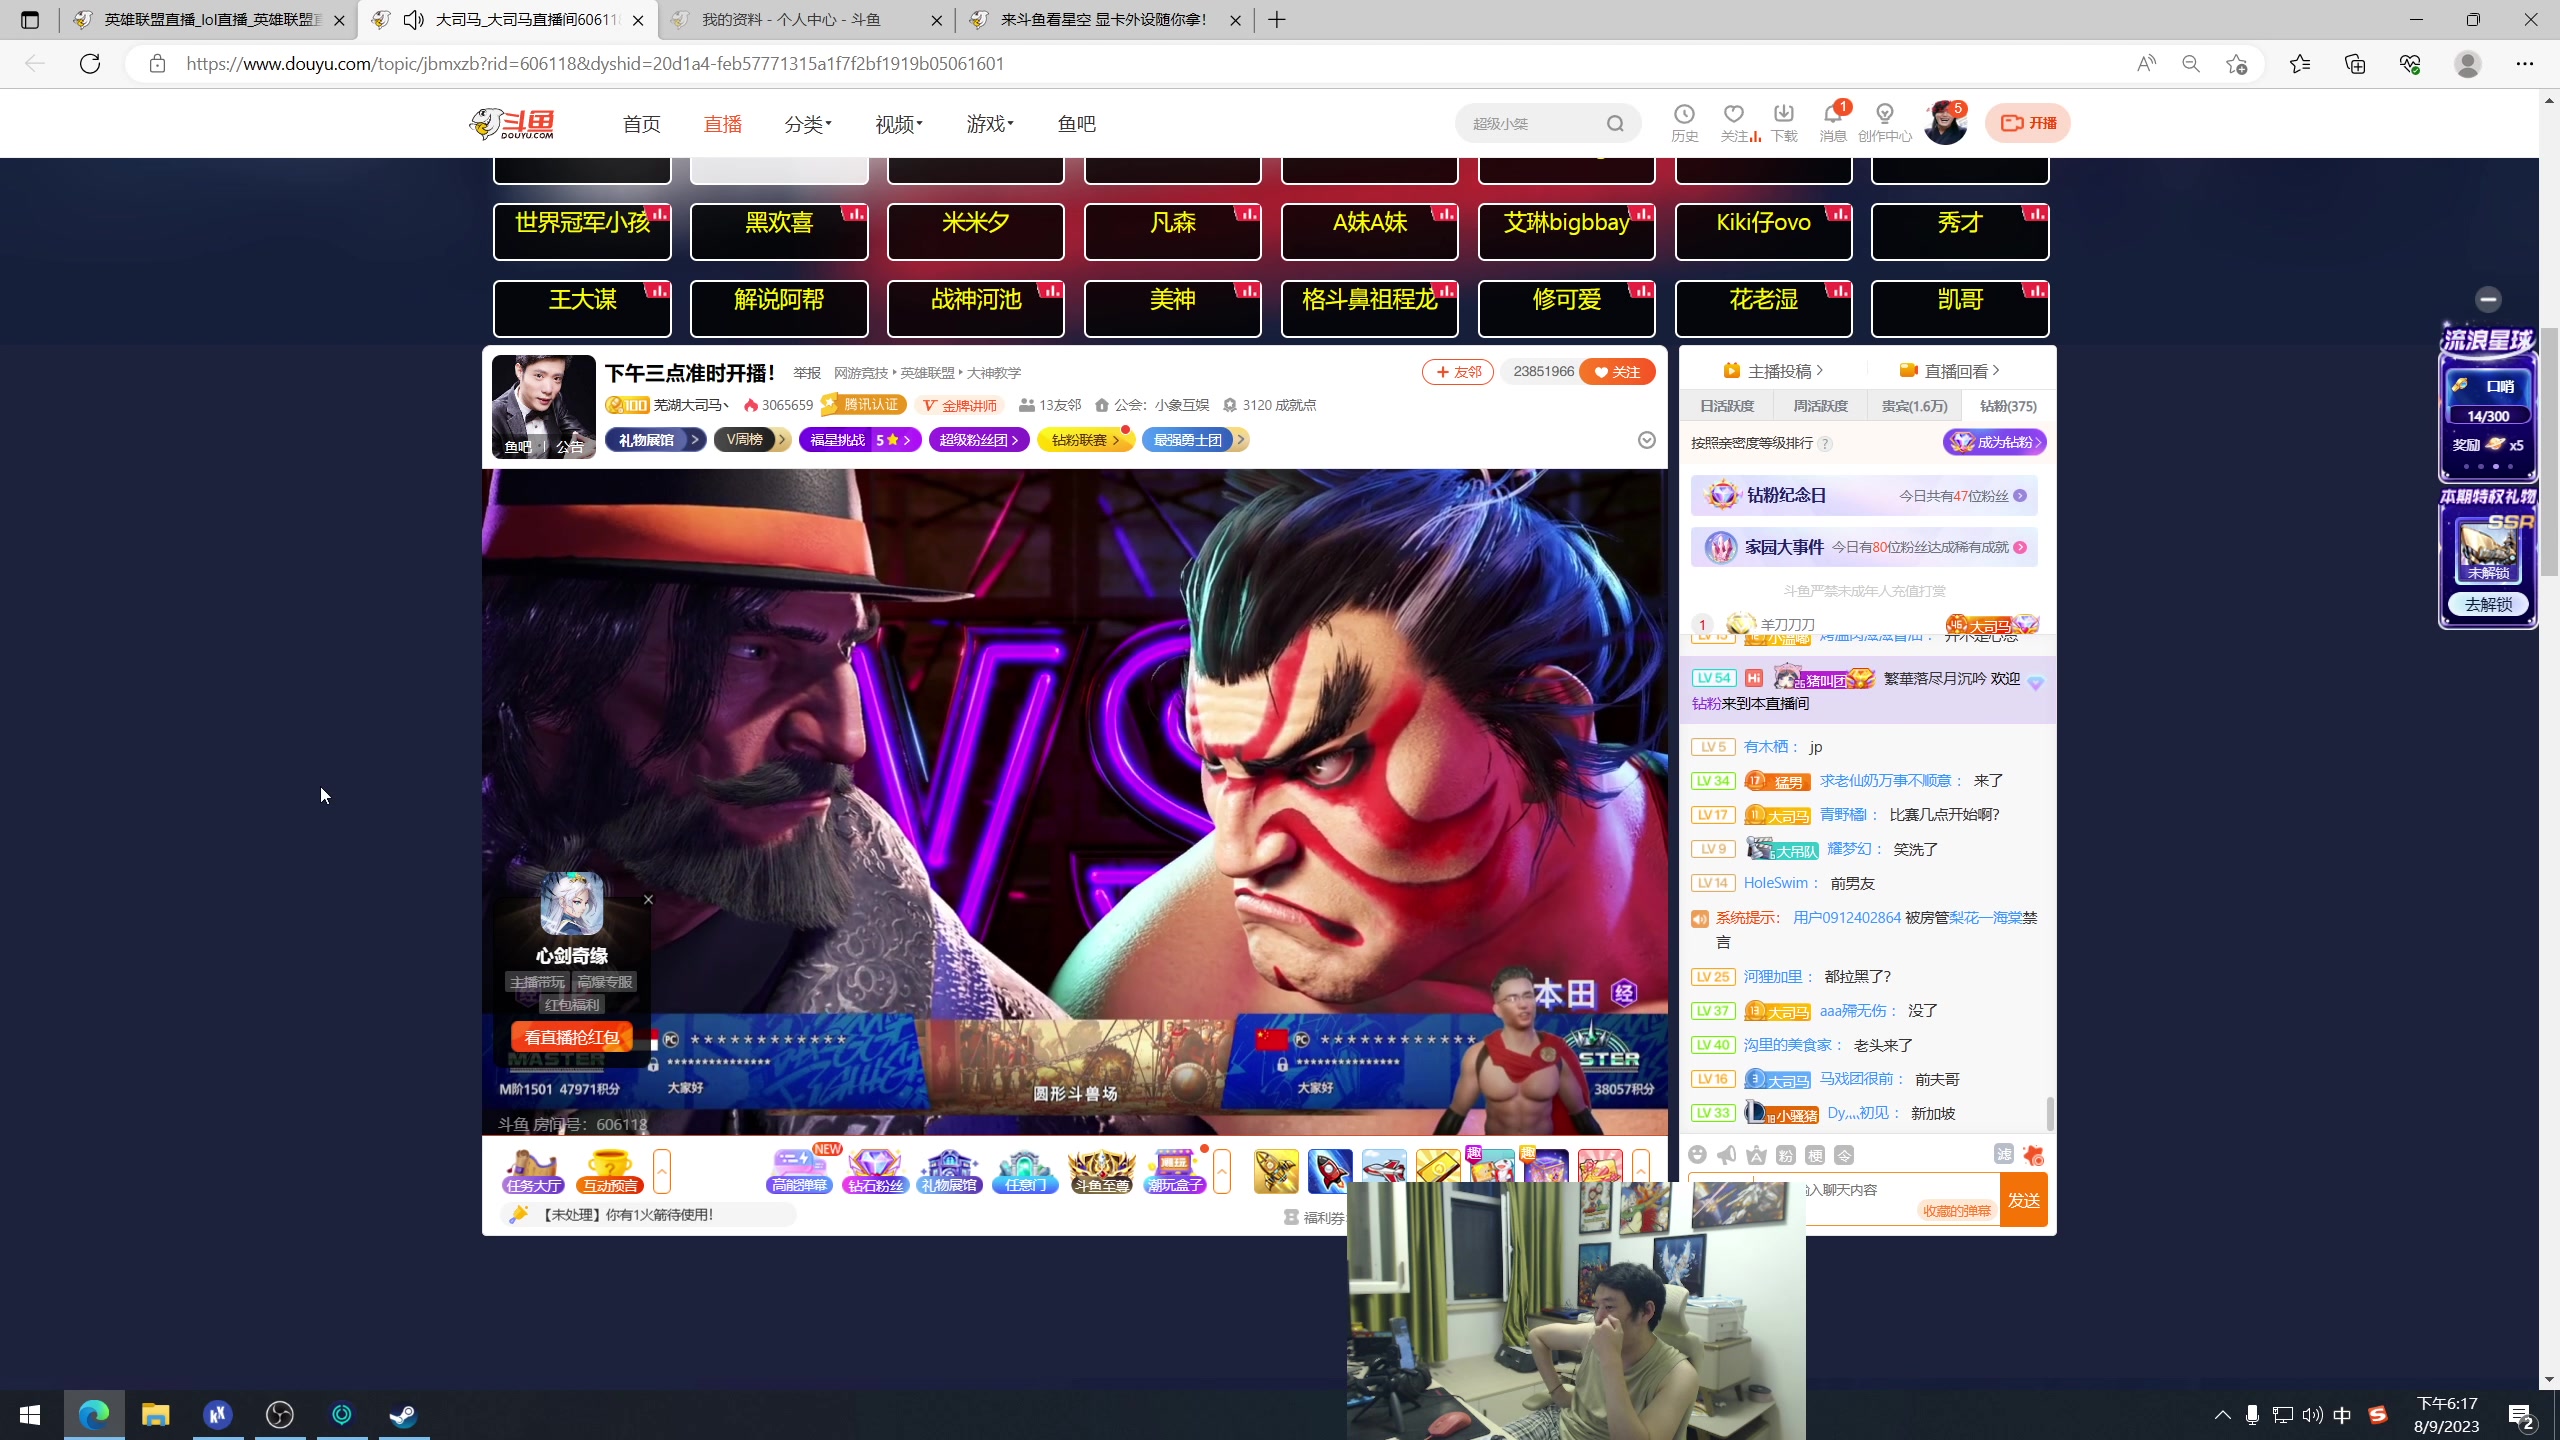The height and width of the screenshot is (1440, 2560).
Task: Toggle the 滤 danmaku filter icon
Action: click(x=2004, y=1154)
